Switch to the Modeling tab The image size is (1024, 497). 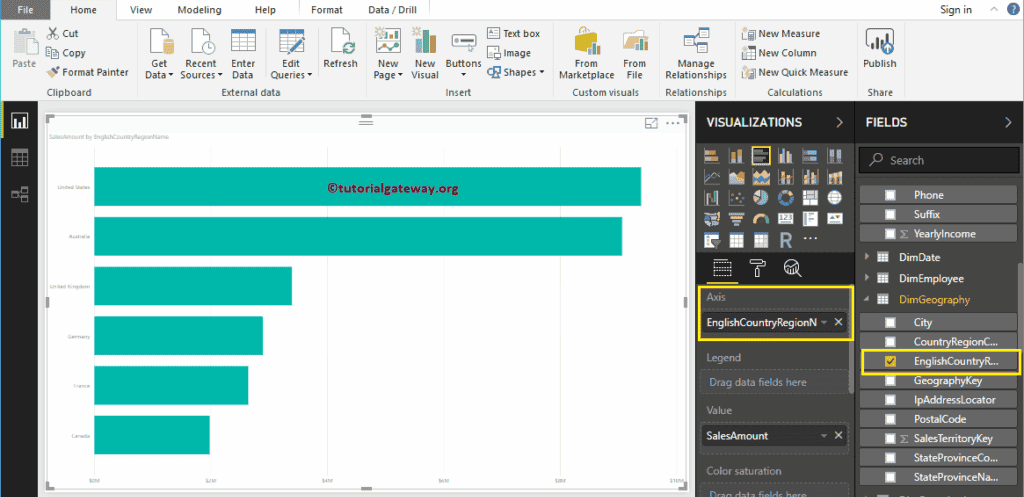[199, 10]
